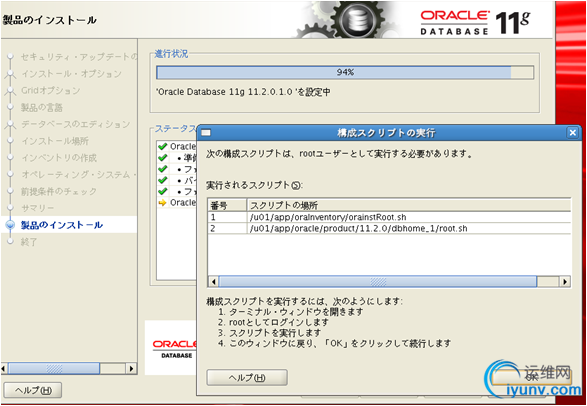Click the ヘルプ button in the installer window
This screenshot has height=406, width=587.
tap(33, 390)
